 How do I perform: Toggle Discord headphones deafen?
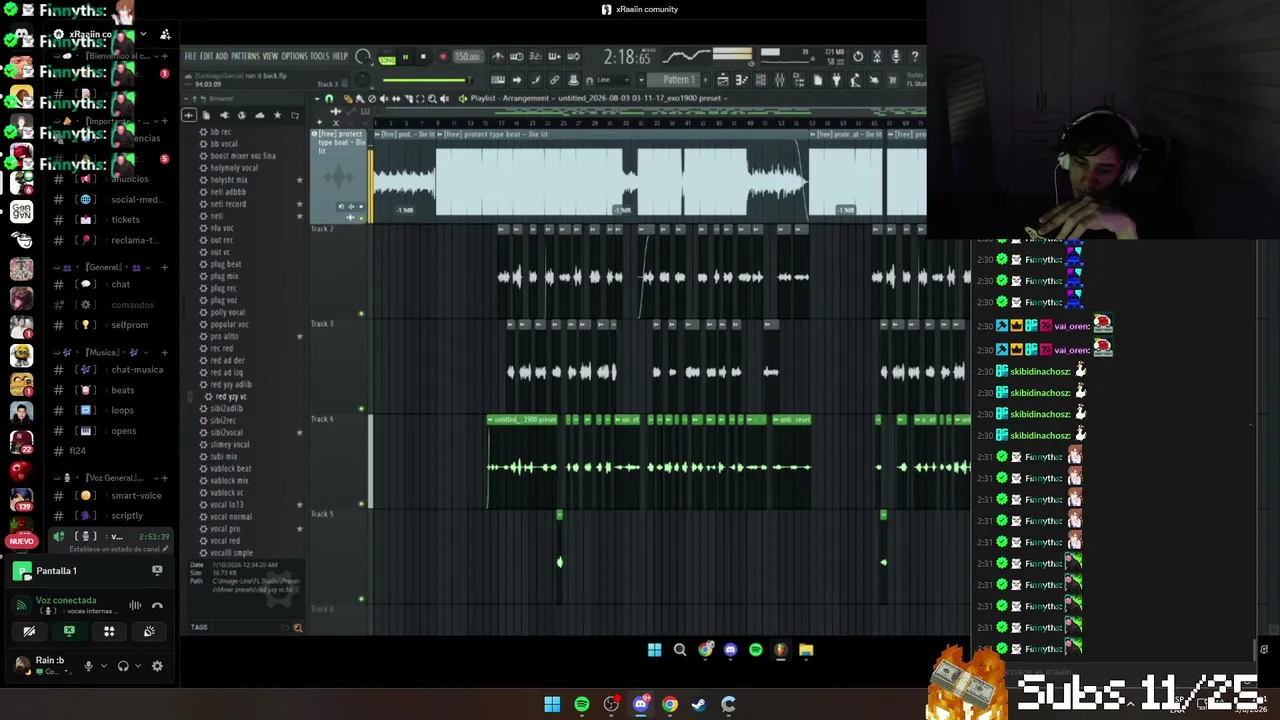[123, 666]
